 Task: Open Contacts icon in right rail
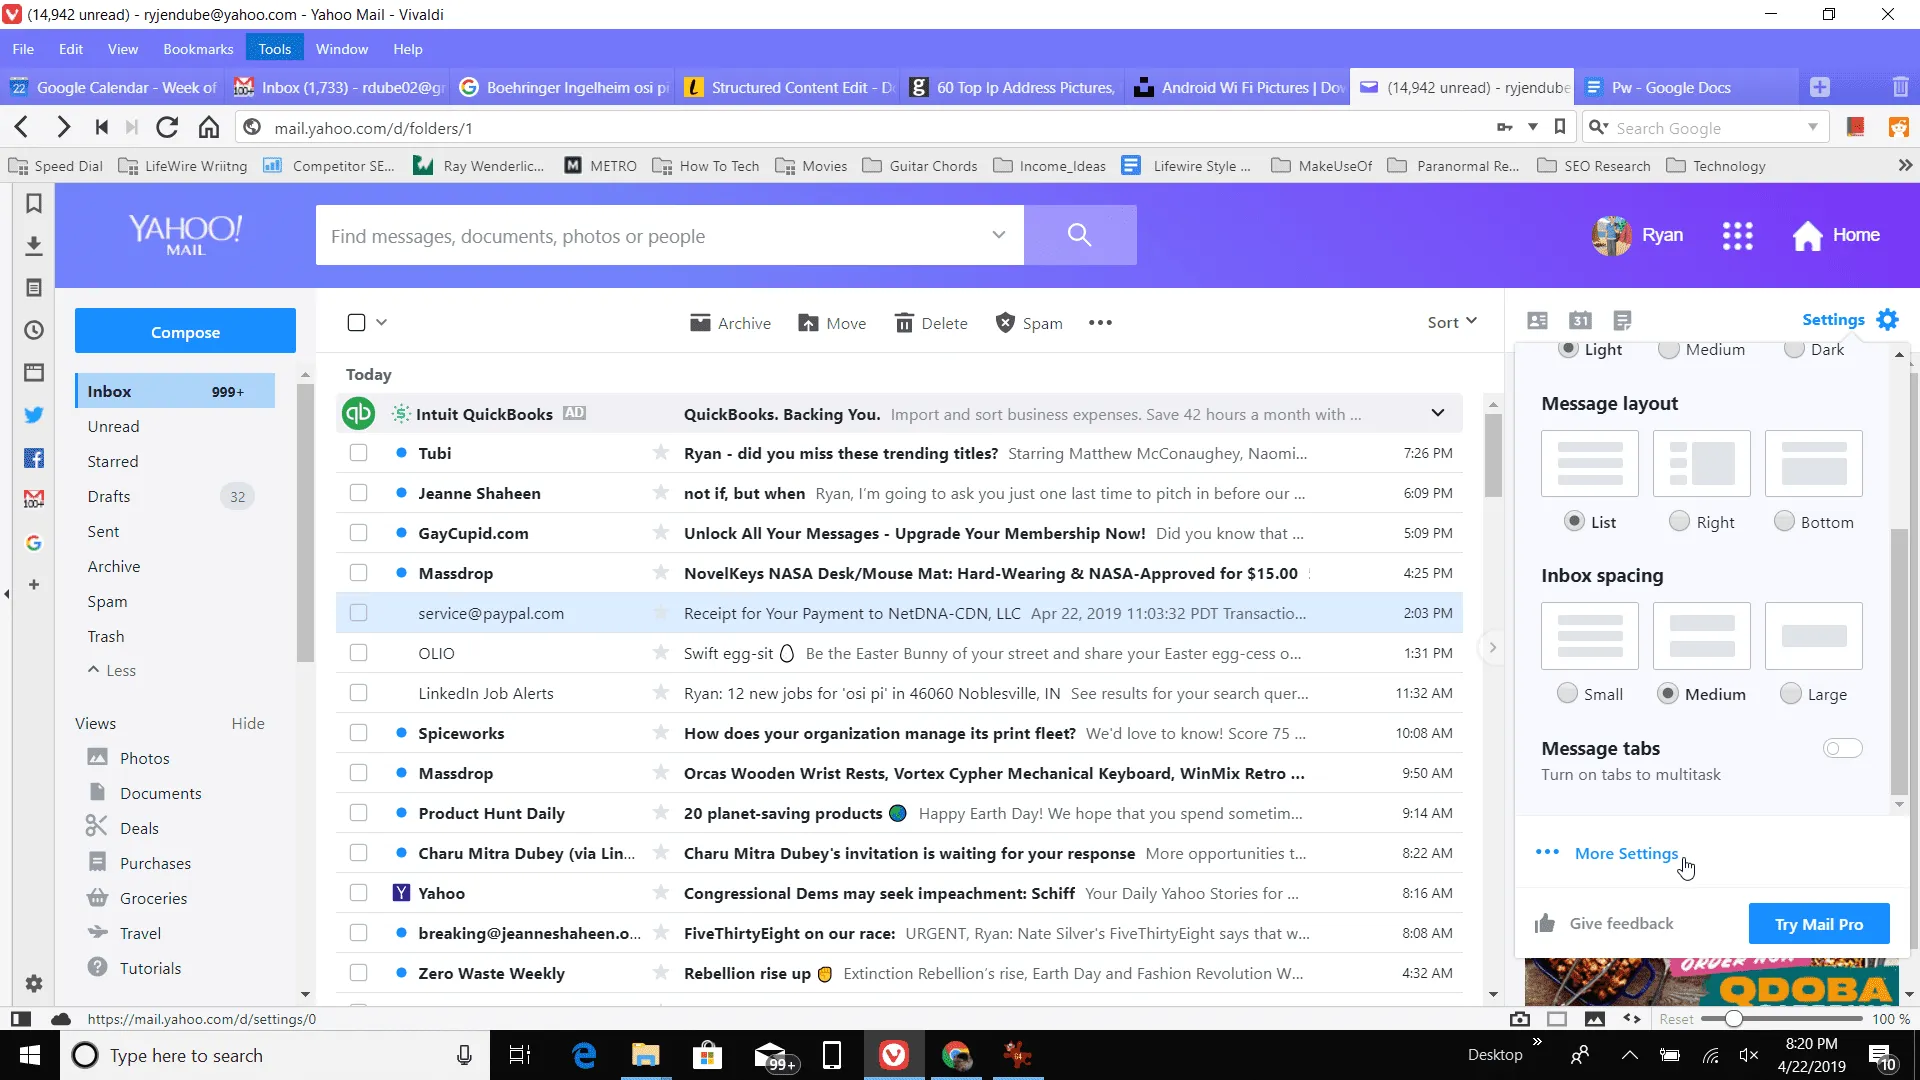pos(1537,321)
